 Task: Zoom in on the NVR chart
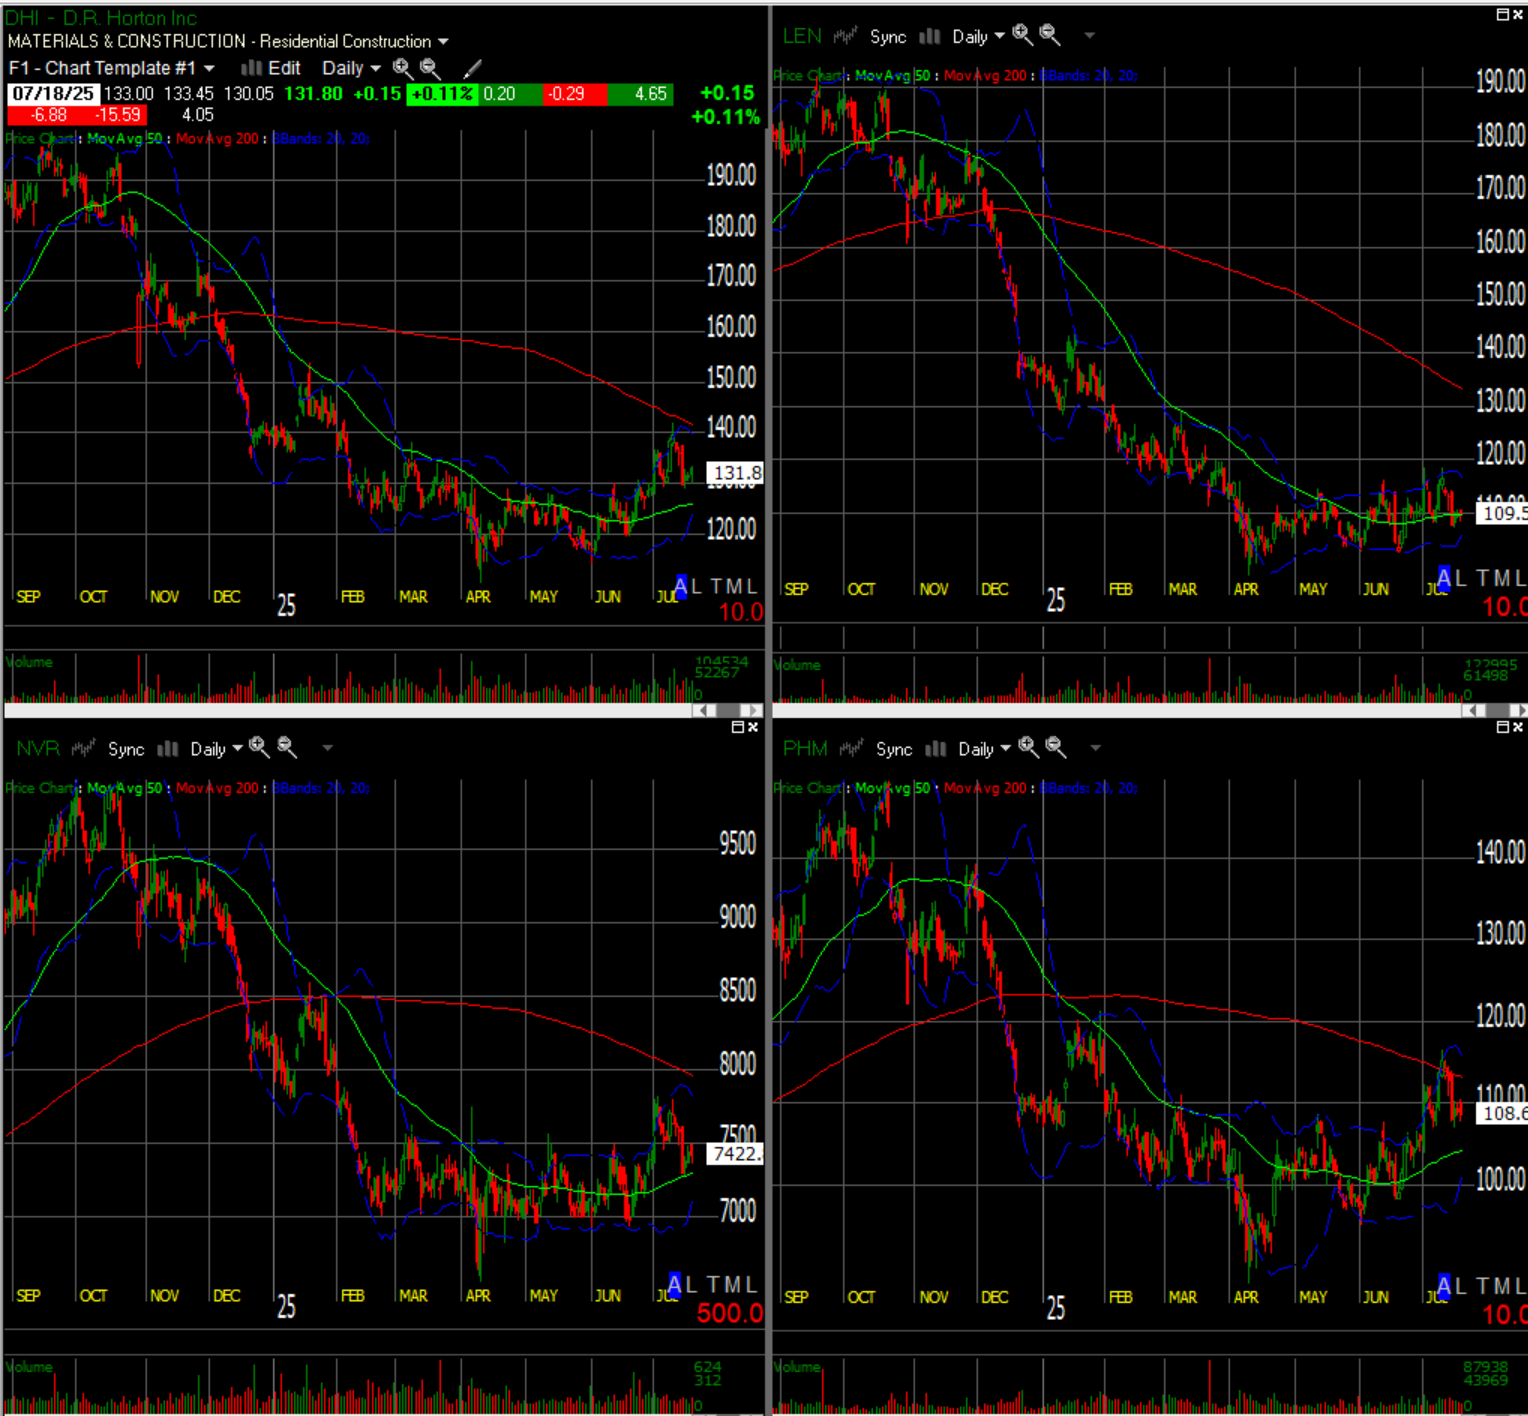tap(259, 747)
